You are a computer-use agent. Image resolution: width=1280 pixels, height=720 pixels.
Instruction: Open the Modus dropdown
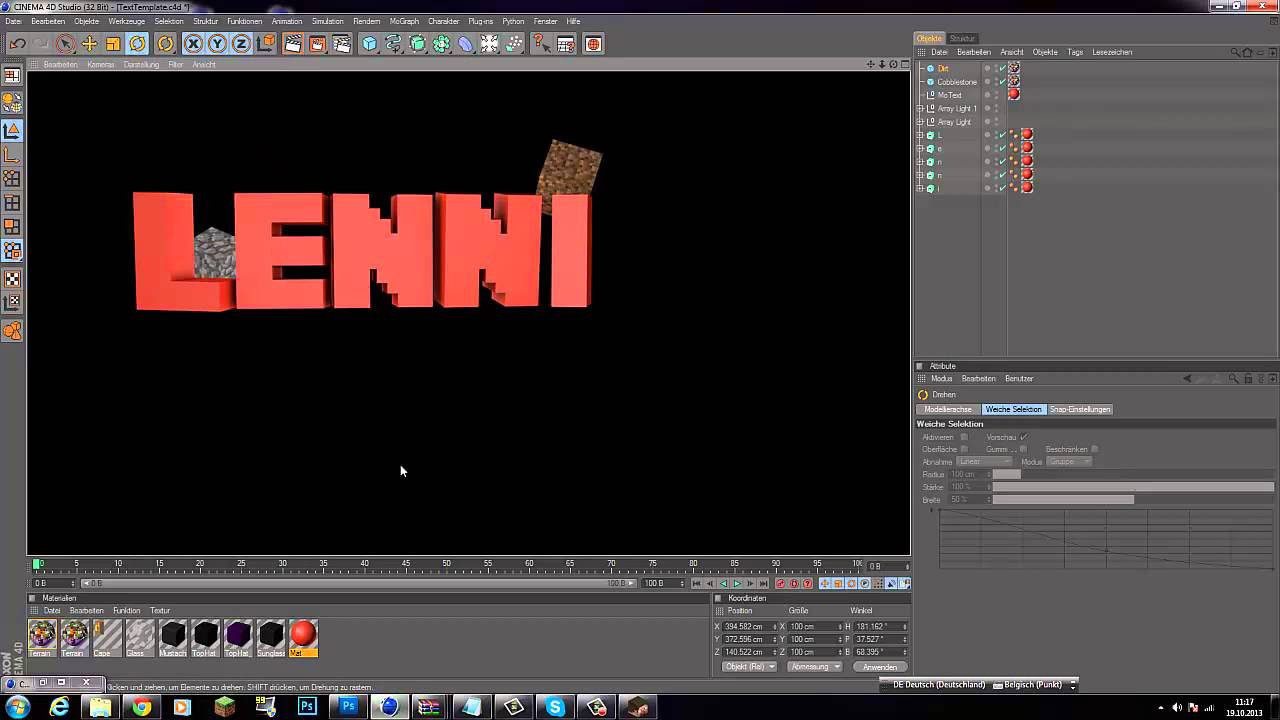click(1069, 462)
